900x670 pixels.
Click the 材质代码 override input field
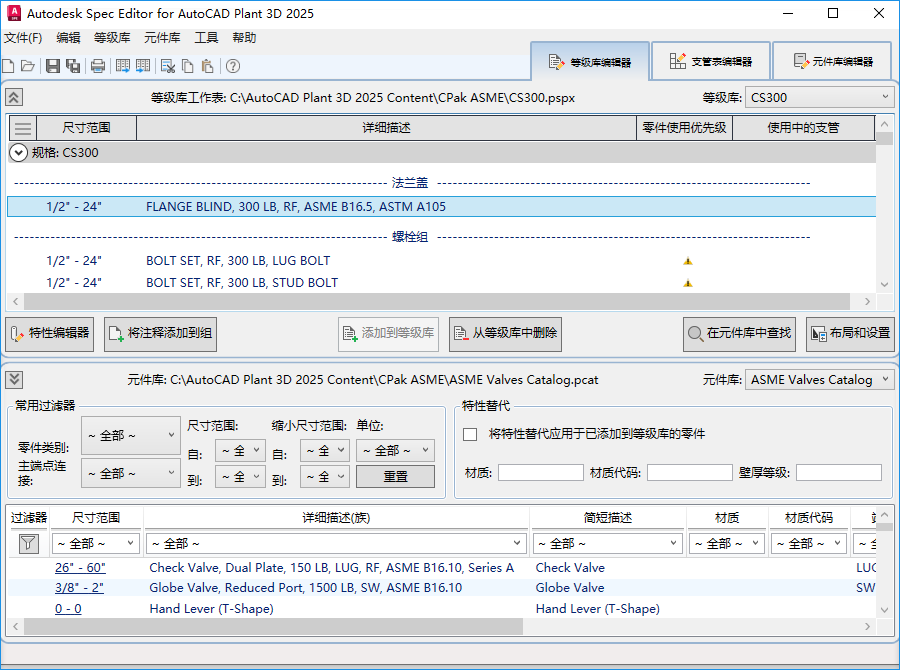point(689,473)
